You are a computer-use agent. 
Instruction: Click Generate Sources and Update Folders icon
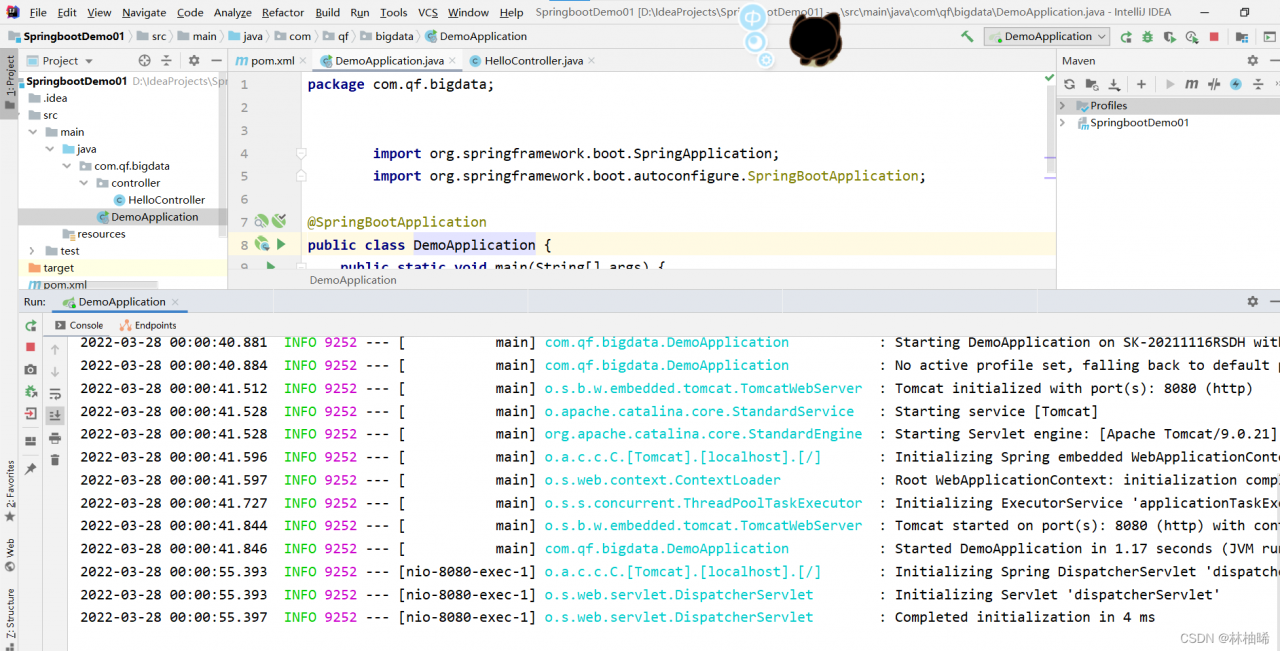point(1092,84)
